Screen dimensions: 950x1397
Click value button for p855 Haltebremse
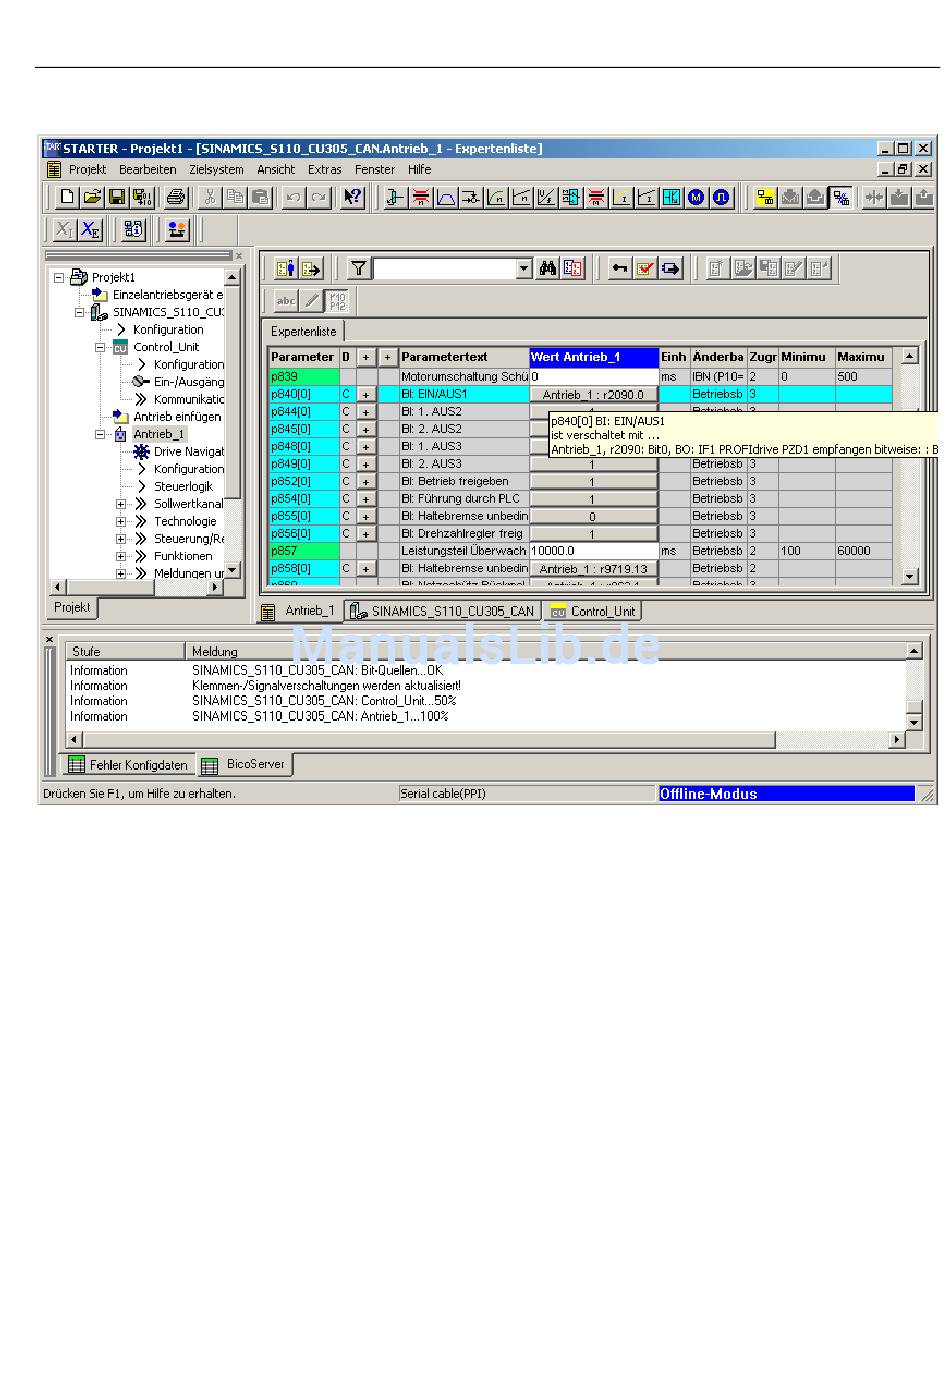click(x=593, y=517)
